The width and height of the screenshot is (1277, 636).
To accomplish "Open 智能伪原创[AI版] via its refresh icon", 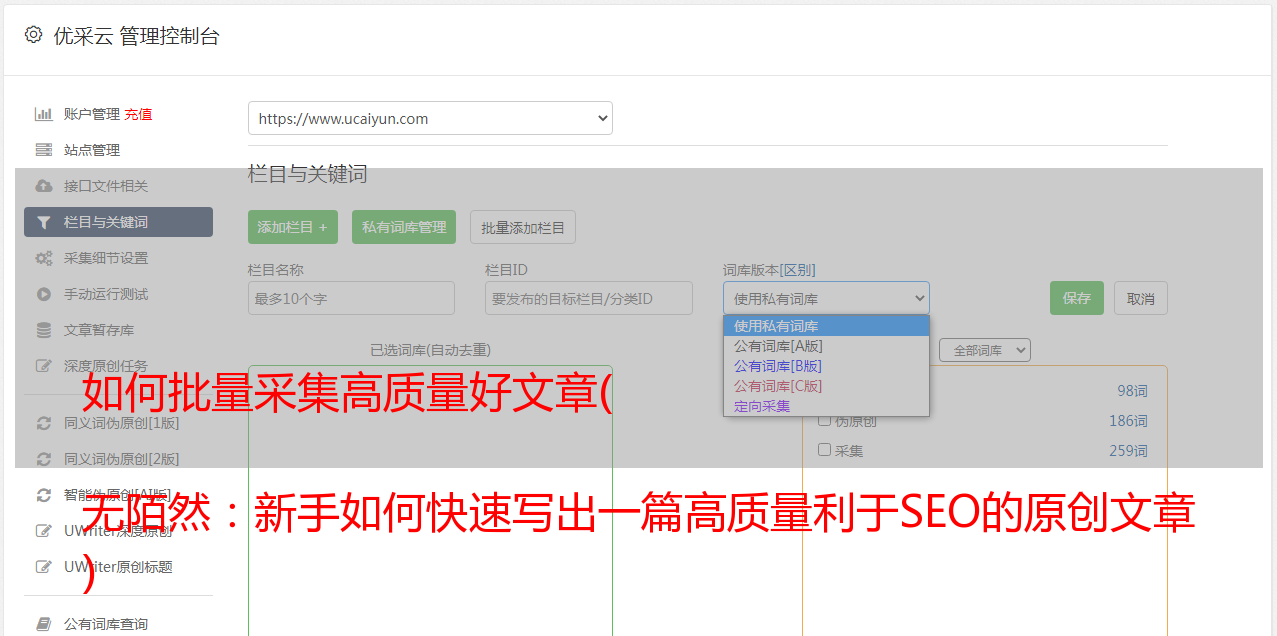I will point(43,495).
